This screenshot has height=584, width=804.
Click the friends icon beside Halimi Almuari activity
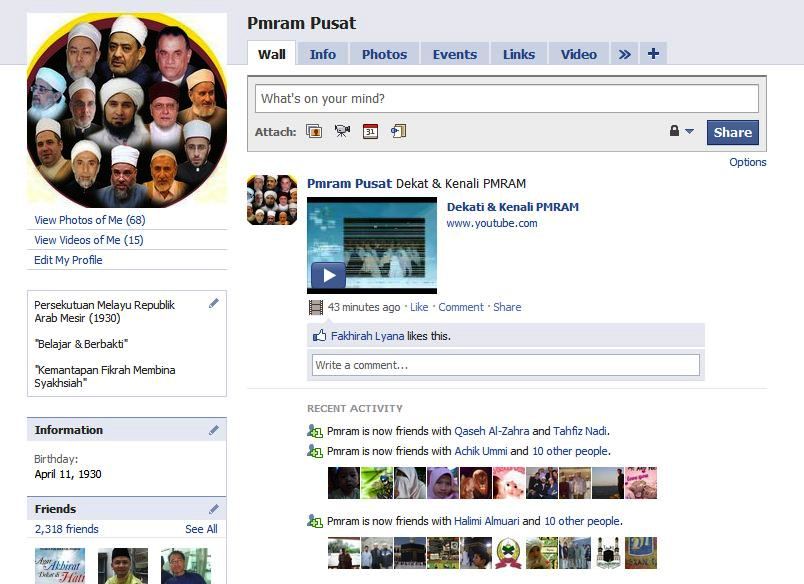click(x=315, y=521)
